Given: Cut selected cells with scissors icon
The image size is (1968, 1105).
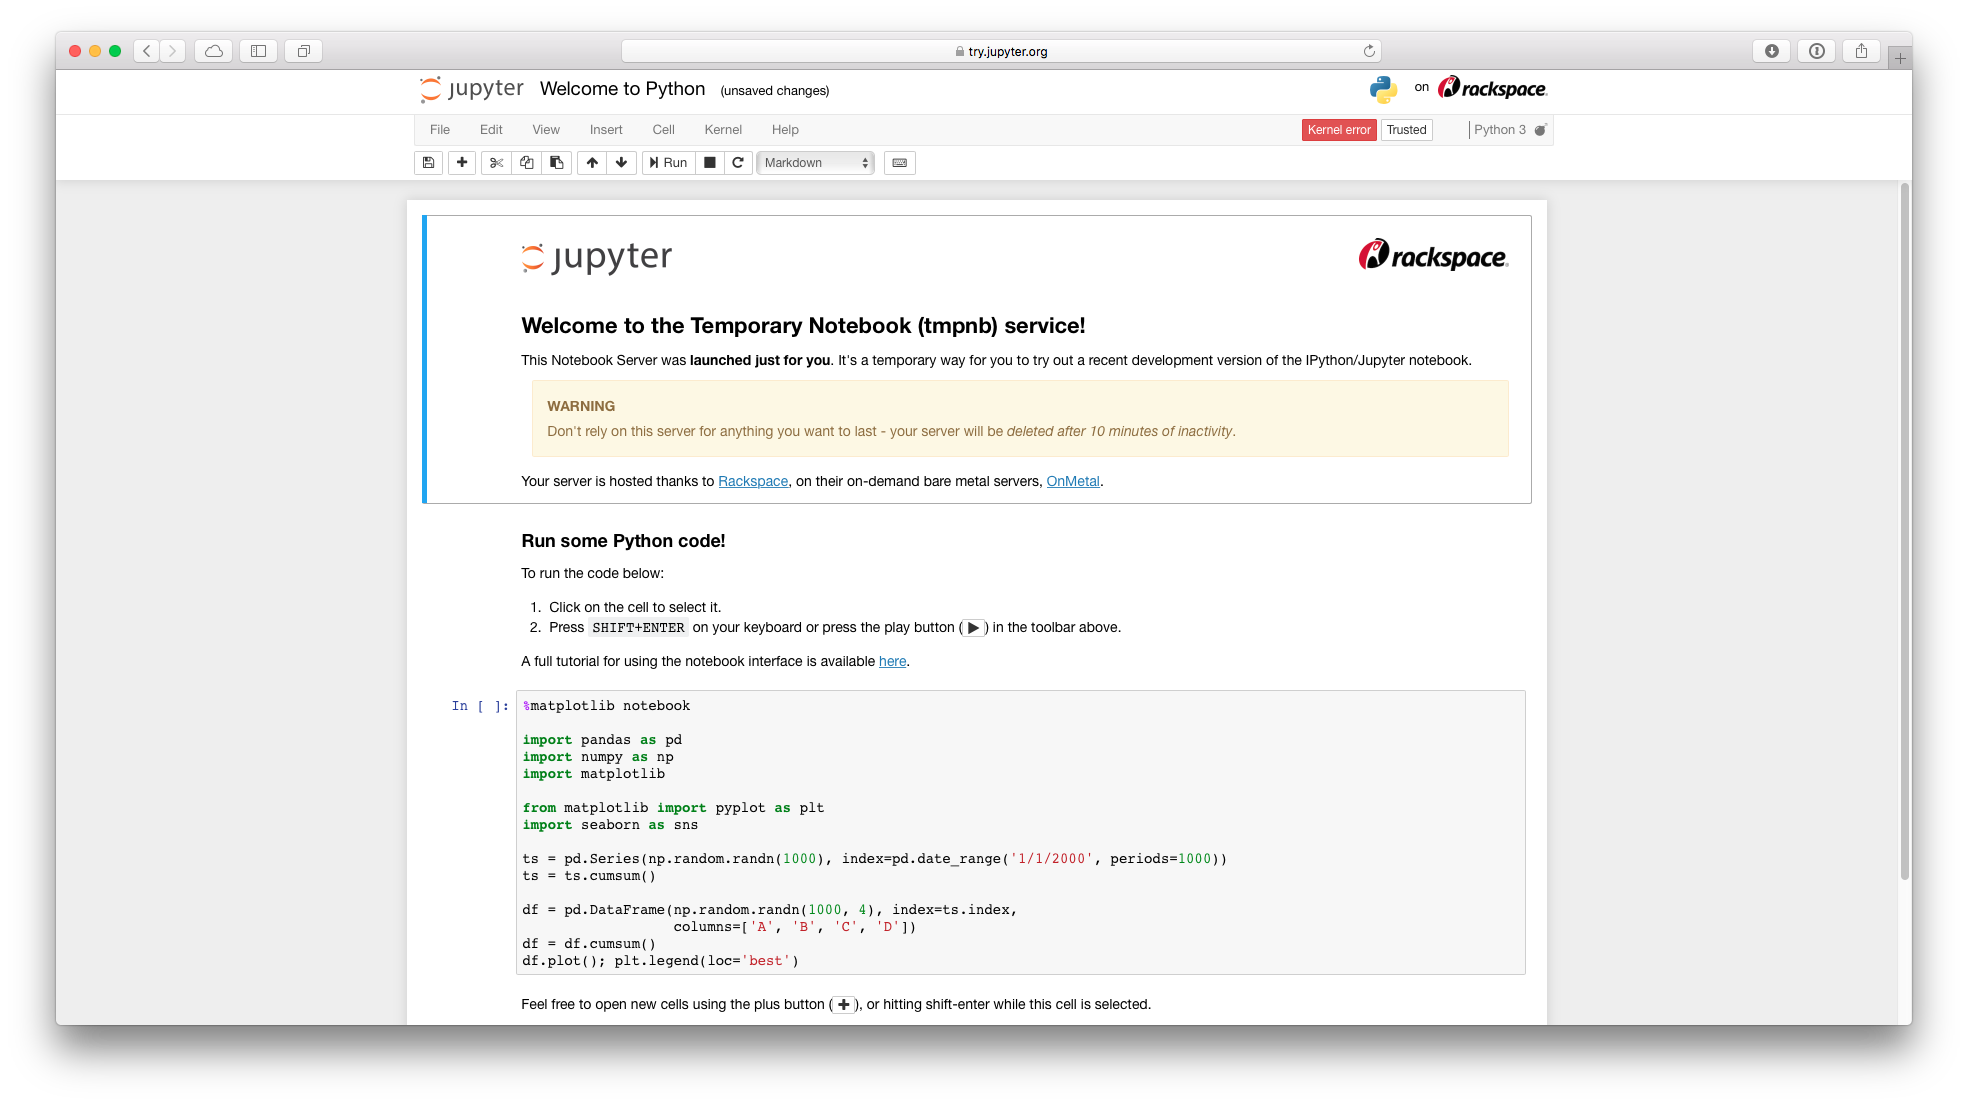Looking at the screenshot, I should 496,163.
